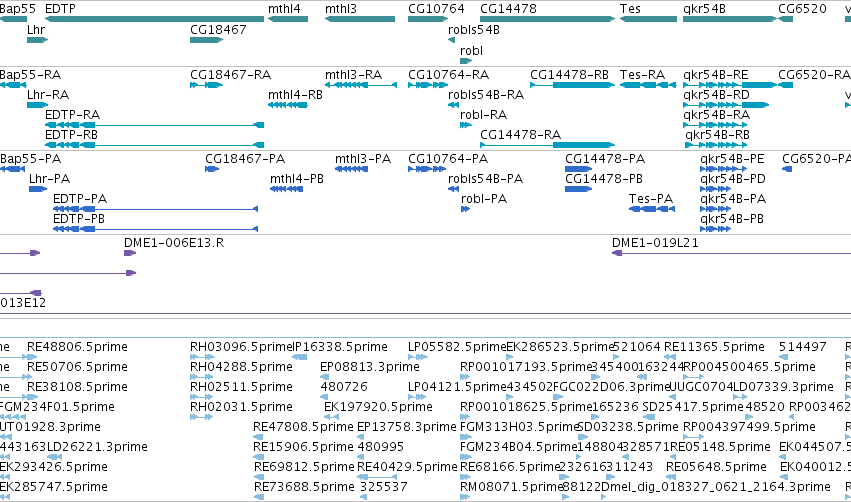Click transcript mthl3-RA
The image size is (851, 502).
point(361,85)
